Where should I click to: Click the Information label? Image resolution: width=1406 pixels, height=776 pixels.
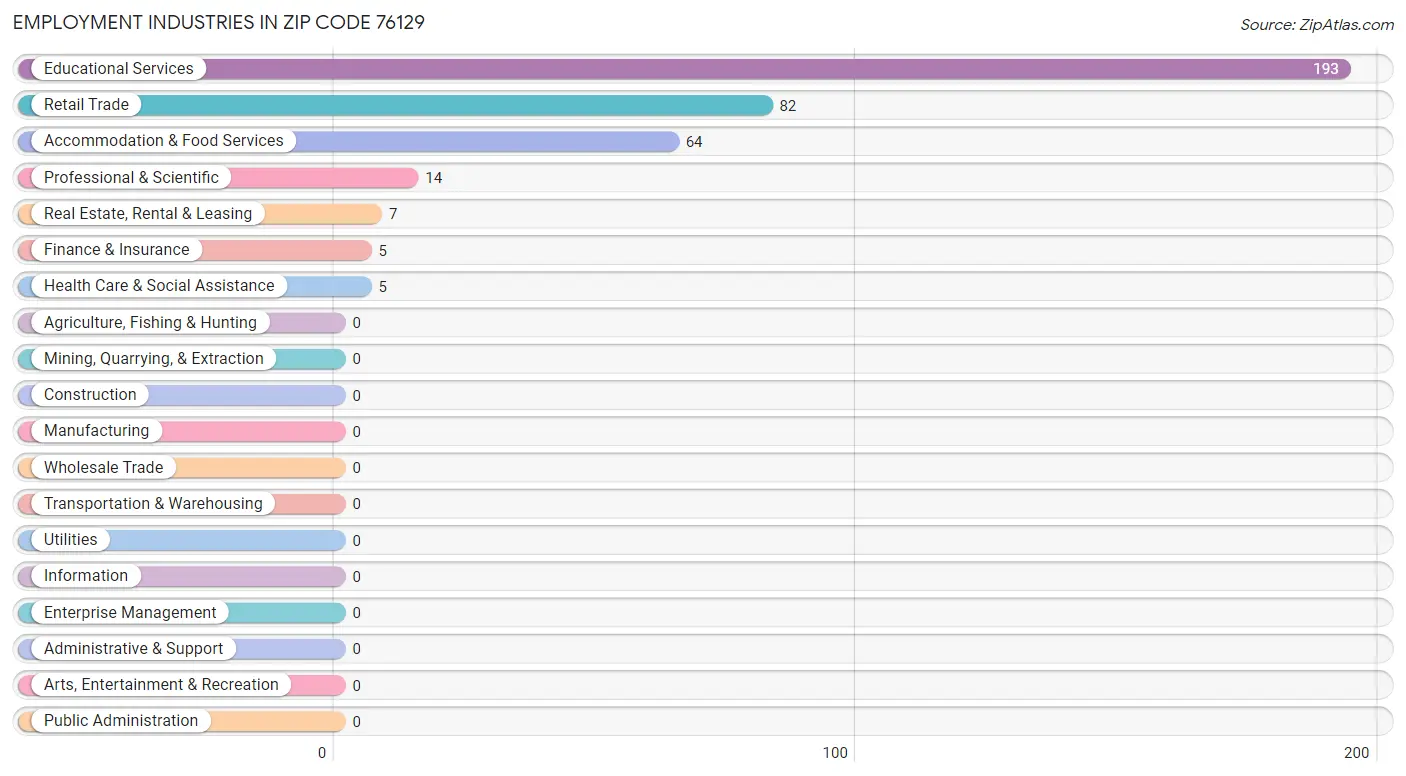pyautogui.click(x=86, y=576)
